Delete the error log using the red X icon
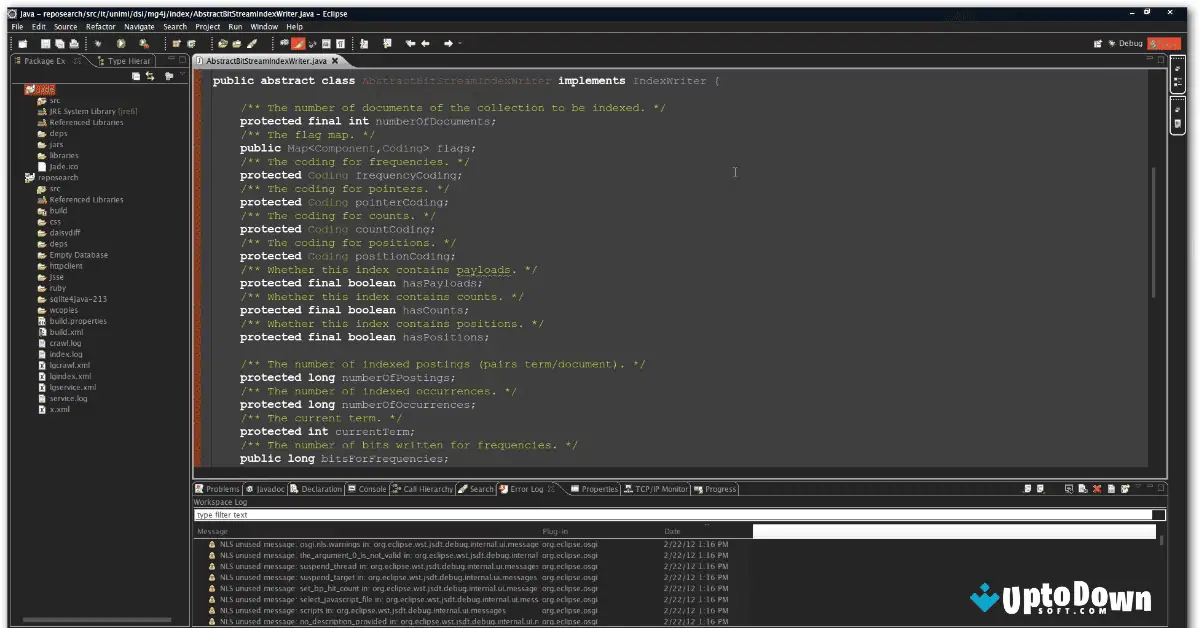1200x628 pixels. coord(1097,489)
